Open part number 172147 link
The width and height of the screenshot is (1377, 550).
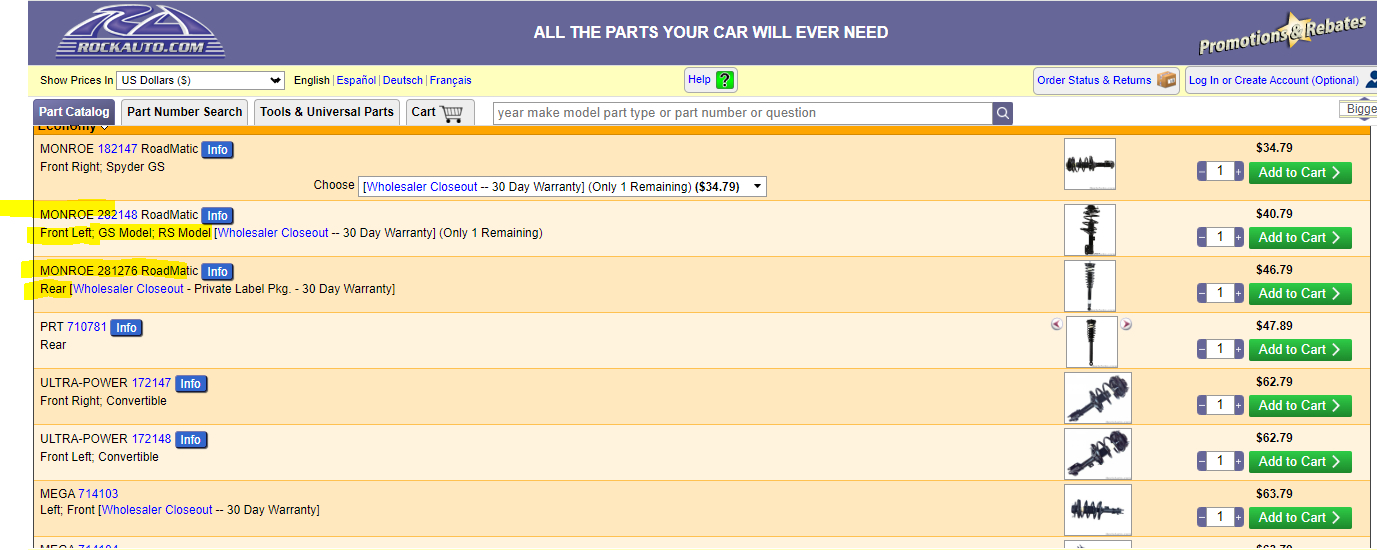(x=151, y=383)
